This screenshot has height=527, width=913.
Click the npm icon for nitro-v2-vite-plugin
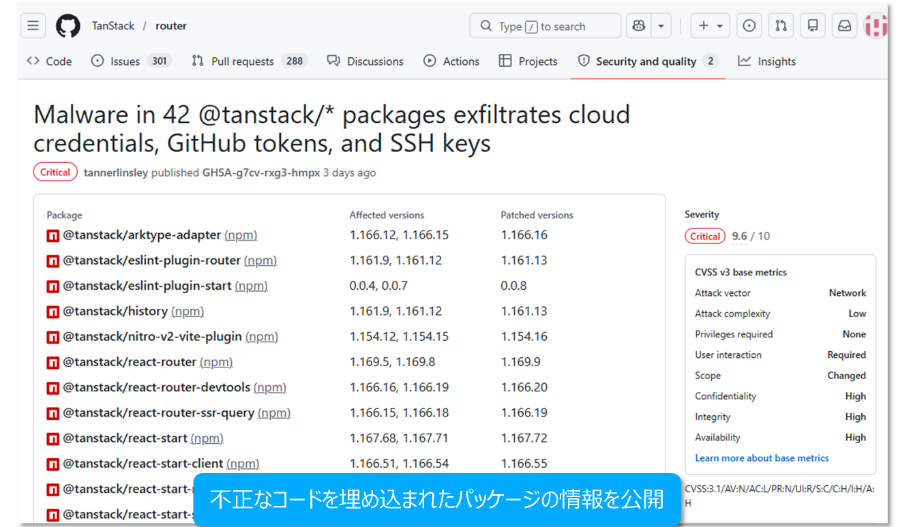pyautogui.click(x=52, y=337)
